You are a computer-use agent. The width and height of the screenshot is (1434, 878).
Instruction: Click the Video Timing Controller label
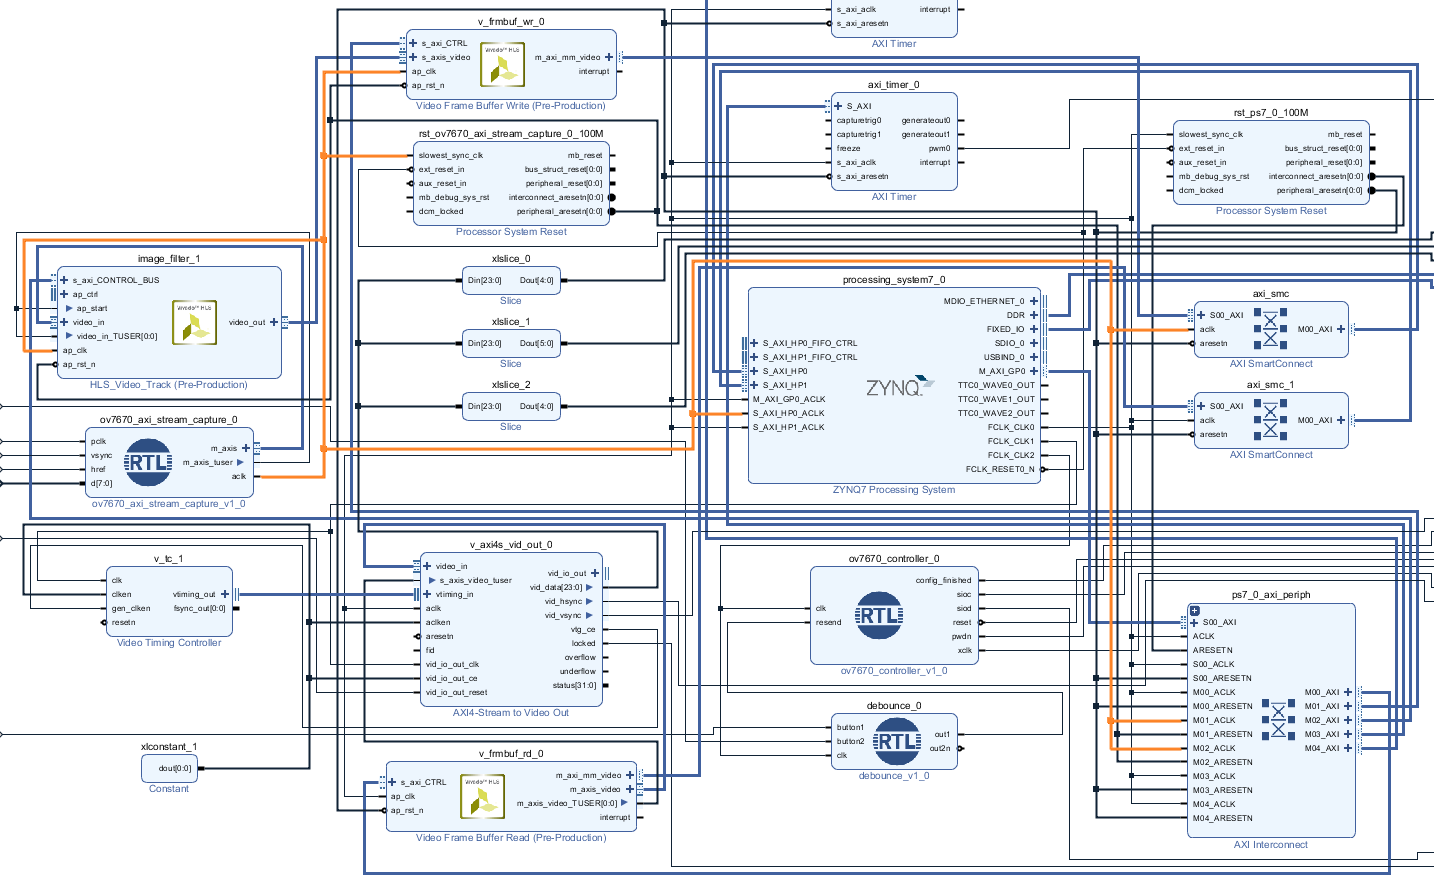(169, 643)
